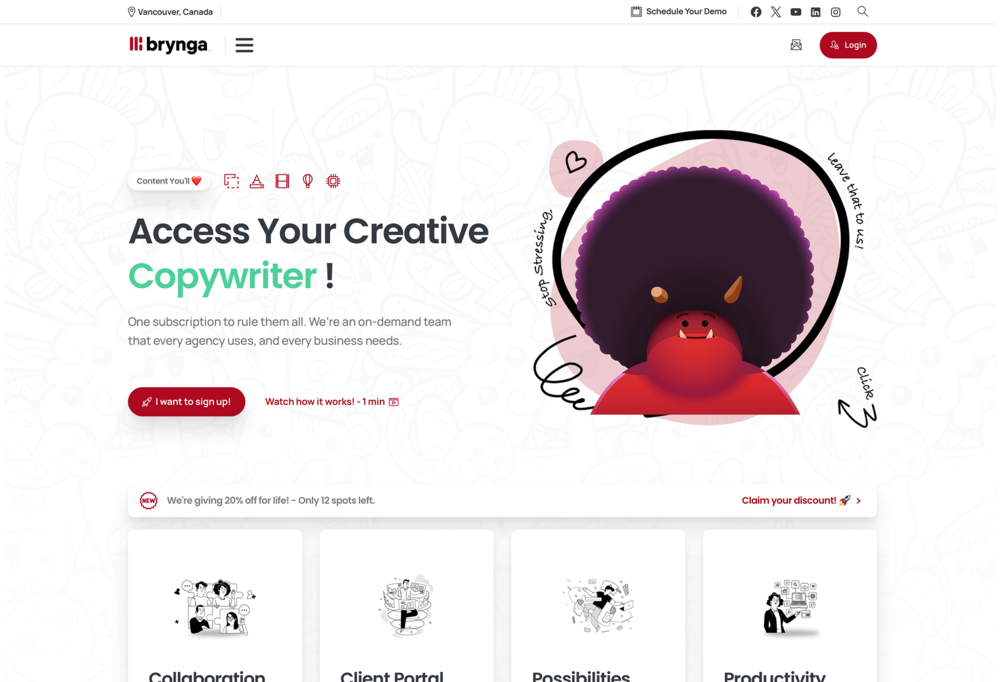Open the YouTube social icon
The height and width of the screenshot is (682, 1005).
point(795,12)
